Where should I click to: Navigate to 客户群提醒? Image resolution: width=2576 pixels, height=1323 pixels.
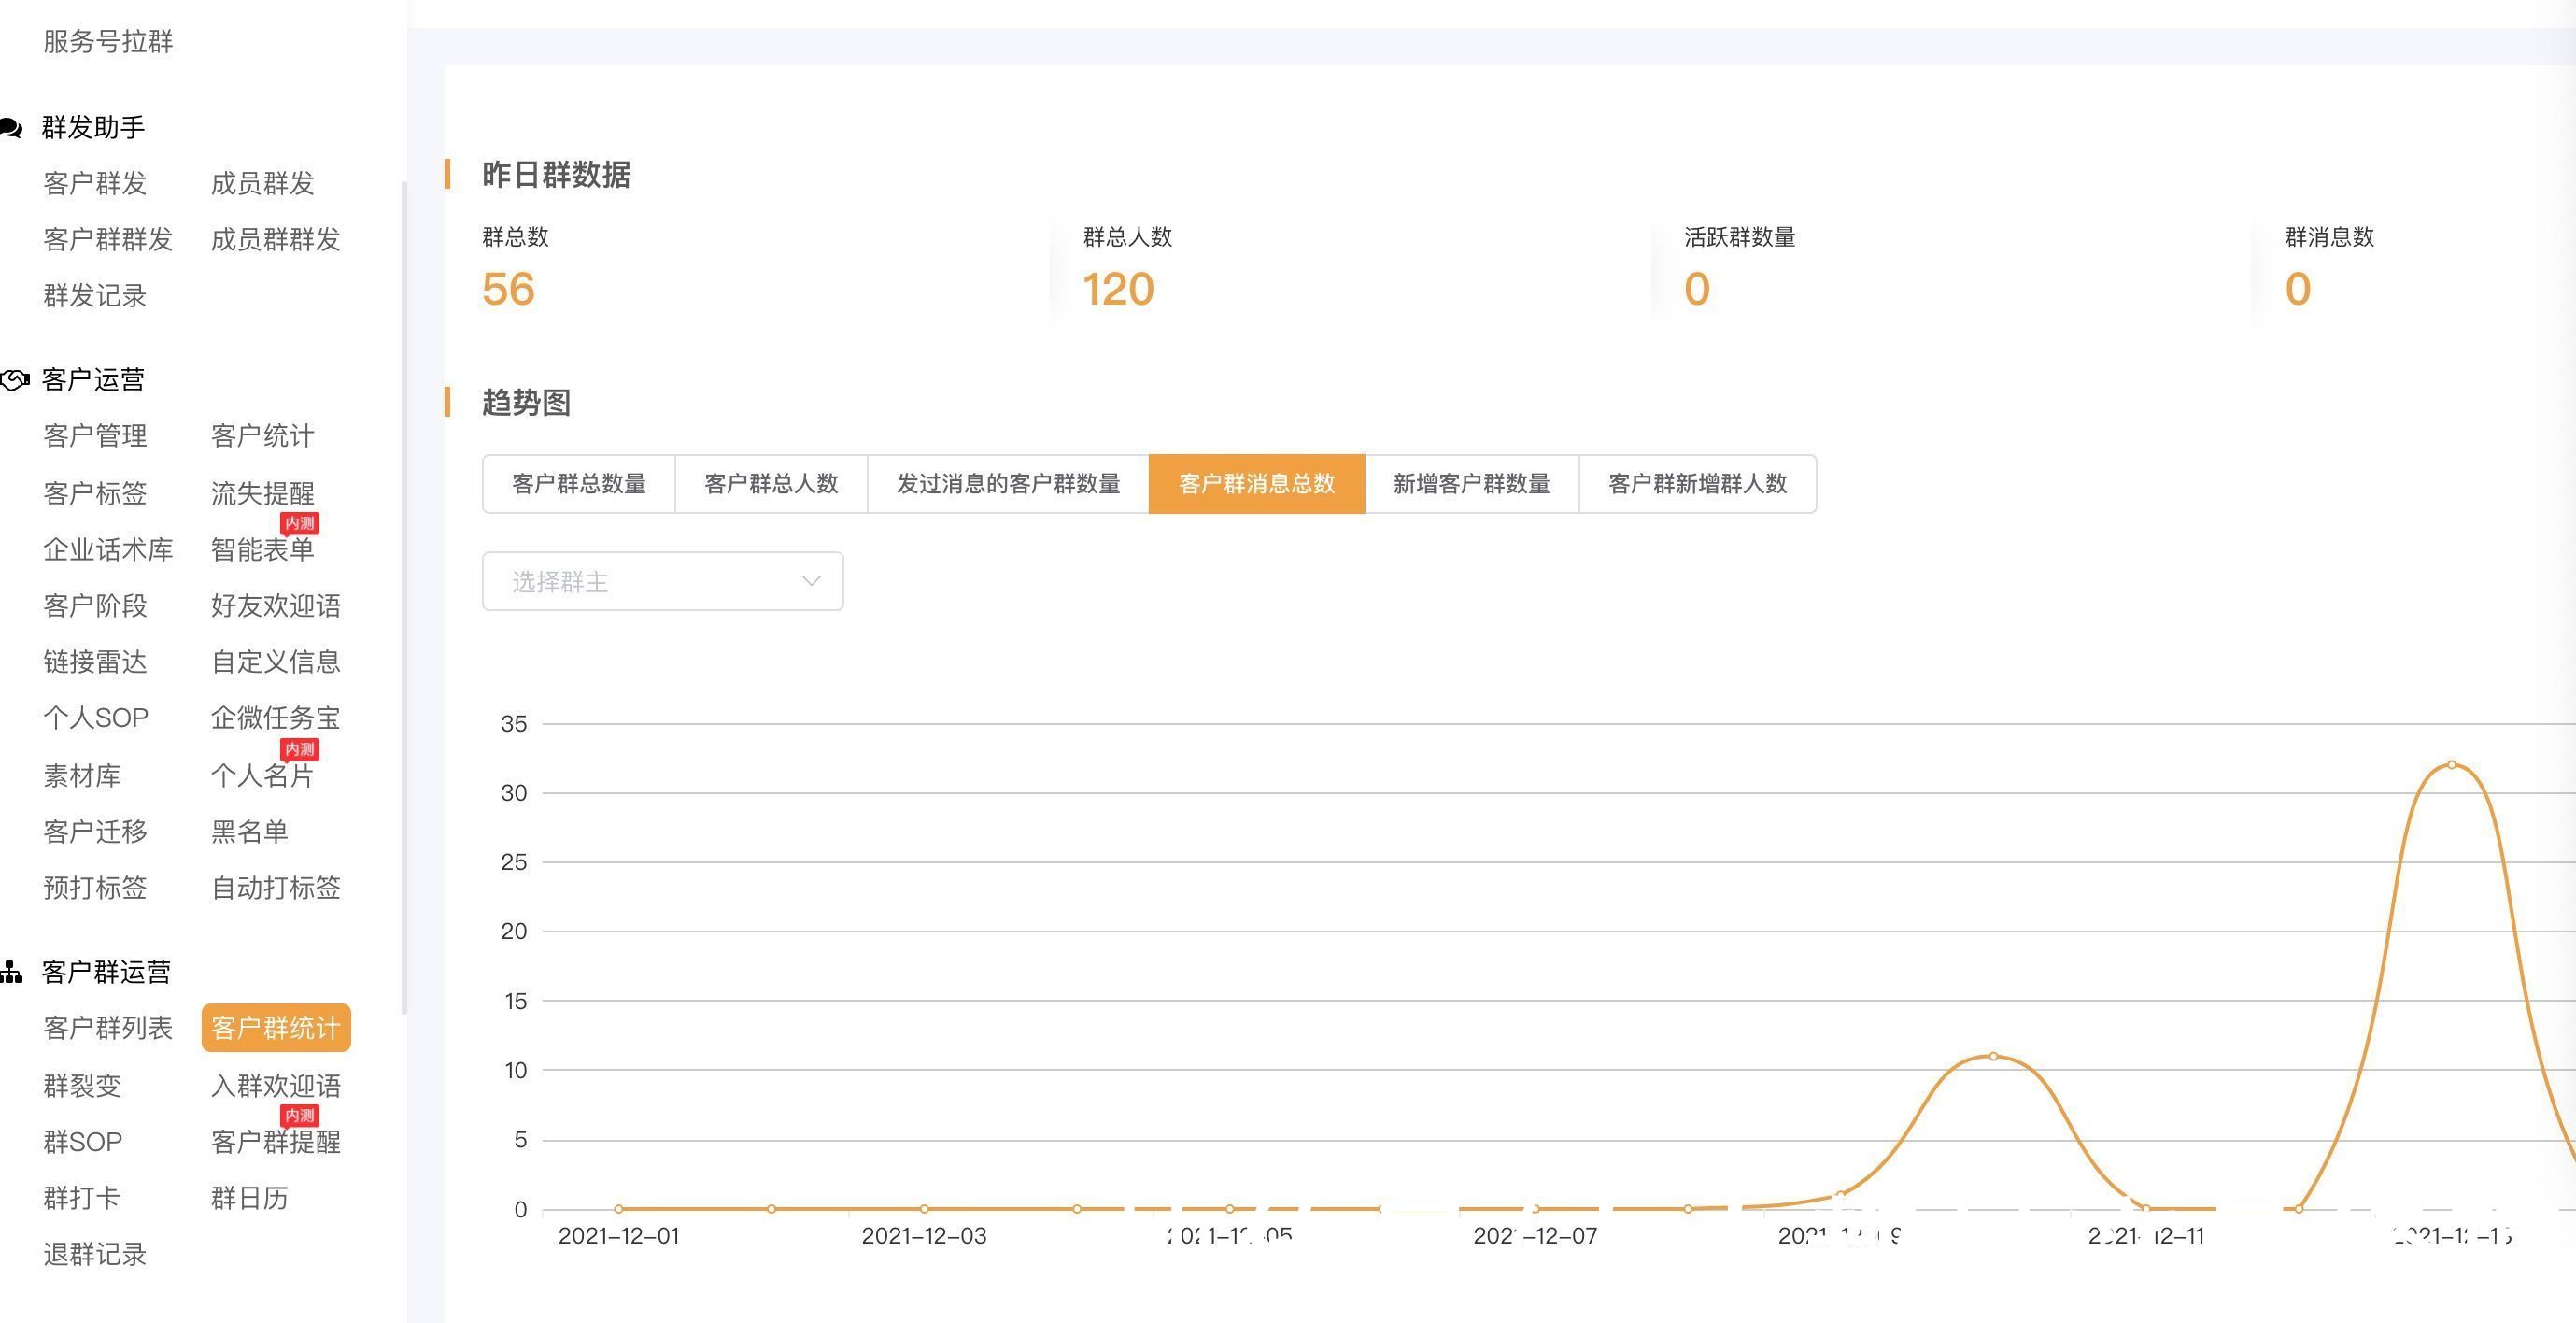(x=276, y=1141)
